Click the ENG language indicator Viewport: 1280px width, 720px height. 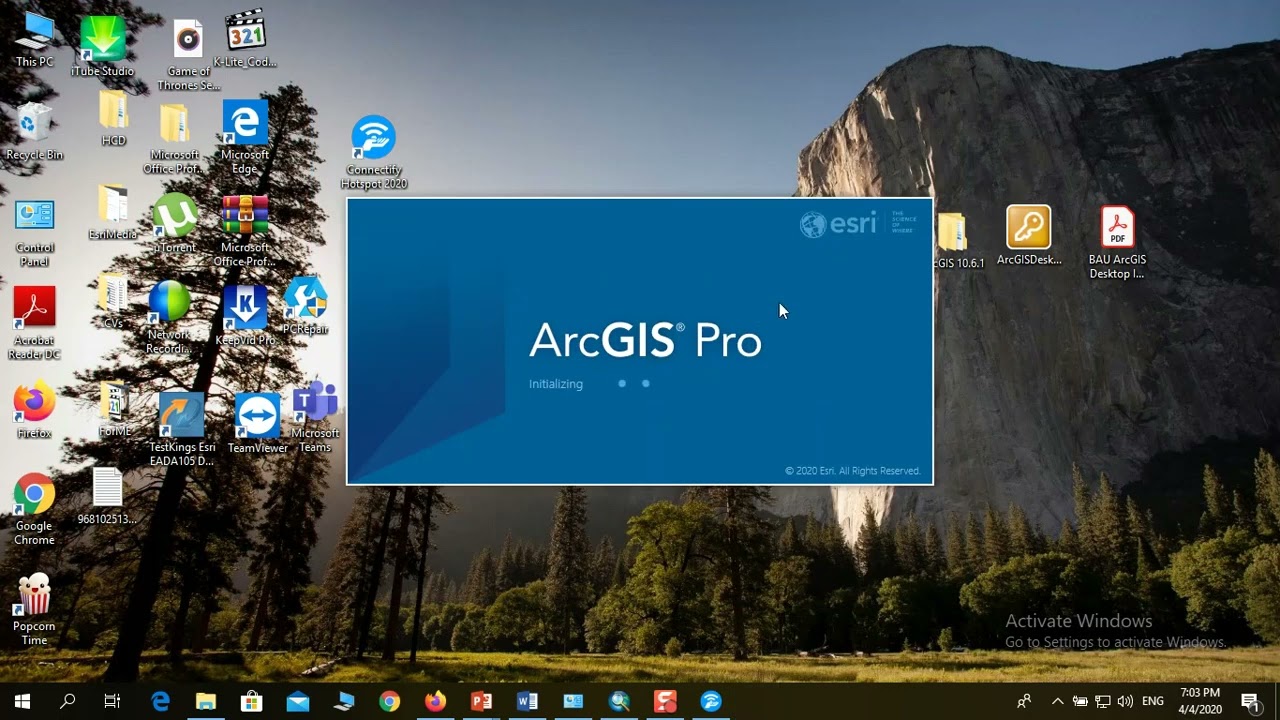click(1153, 701)
